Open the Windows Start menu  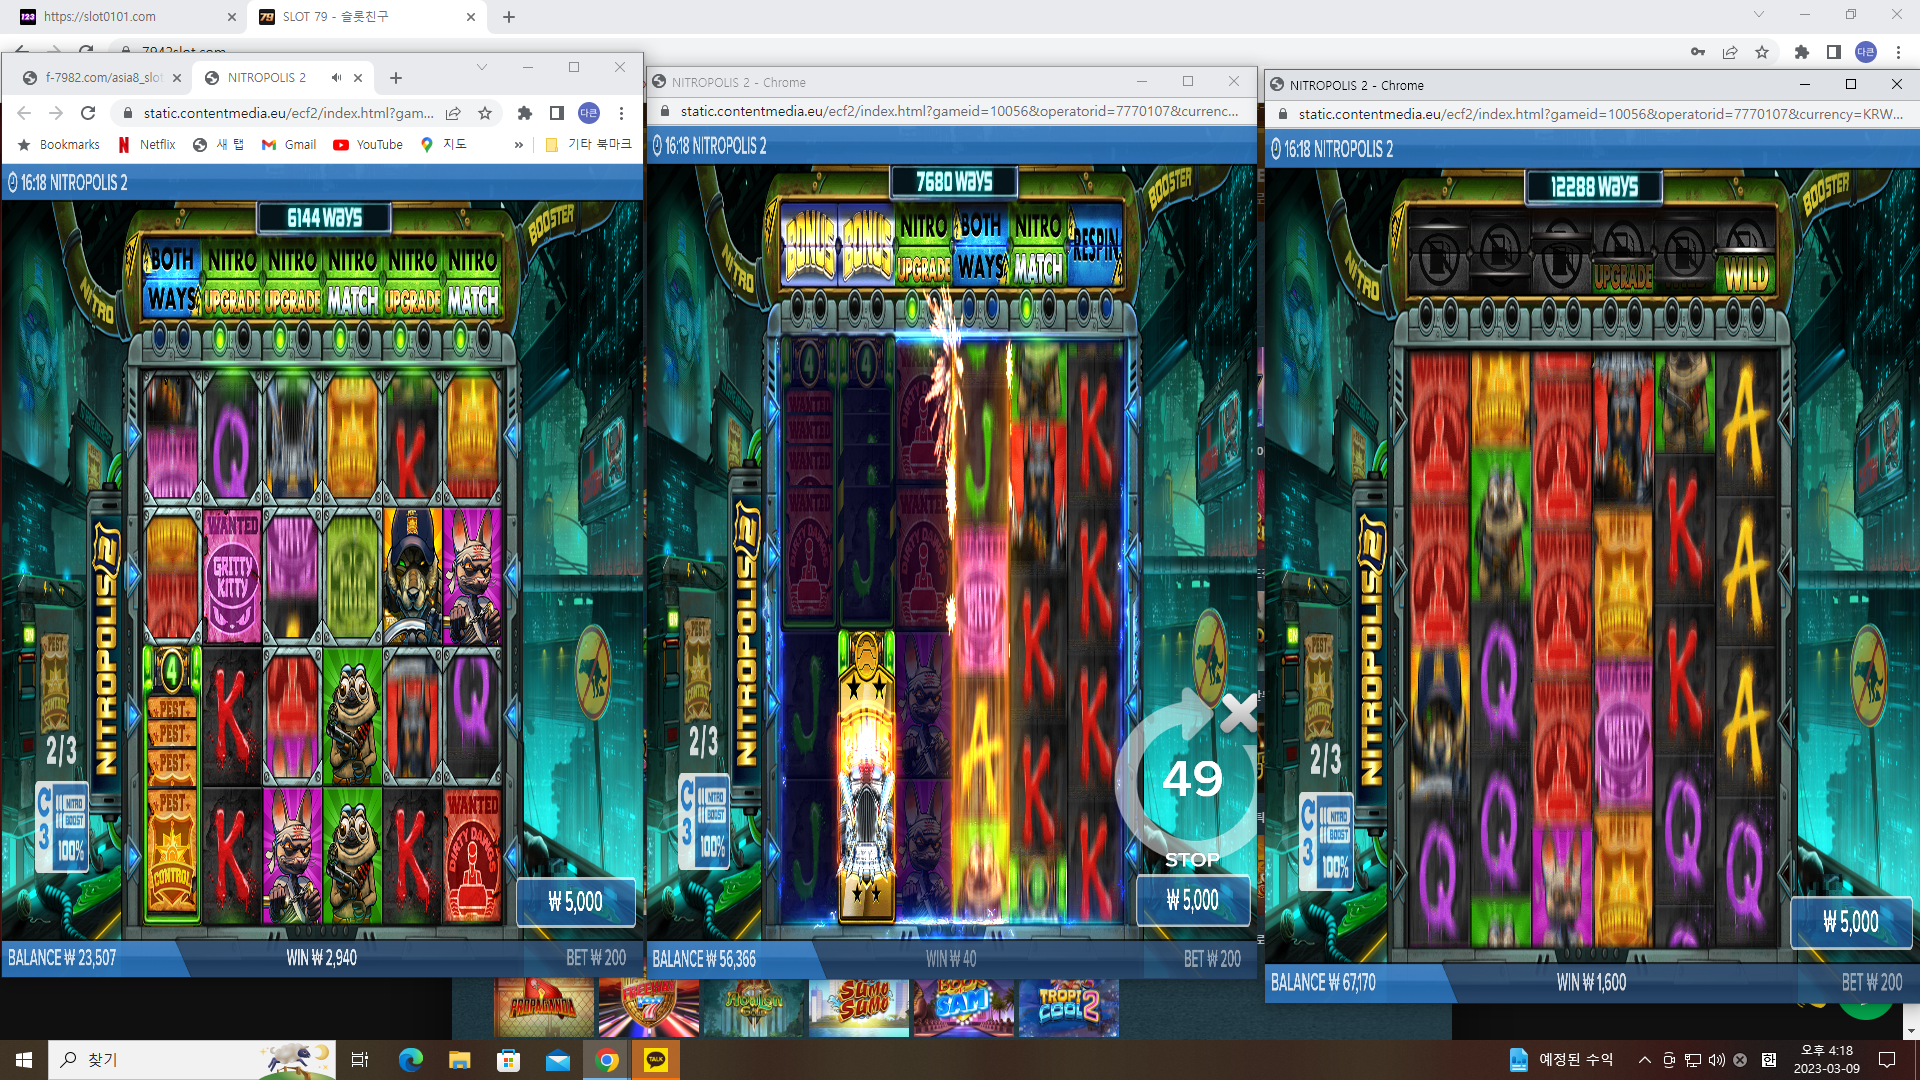pyautogui.click(x=24, y=1060)
